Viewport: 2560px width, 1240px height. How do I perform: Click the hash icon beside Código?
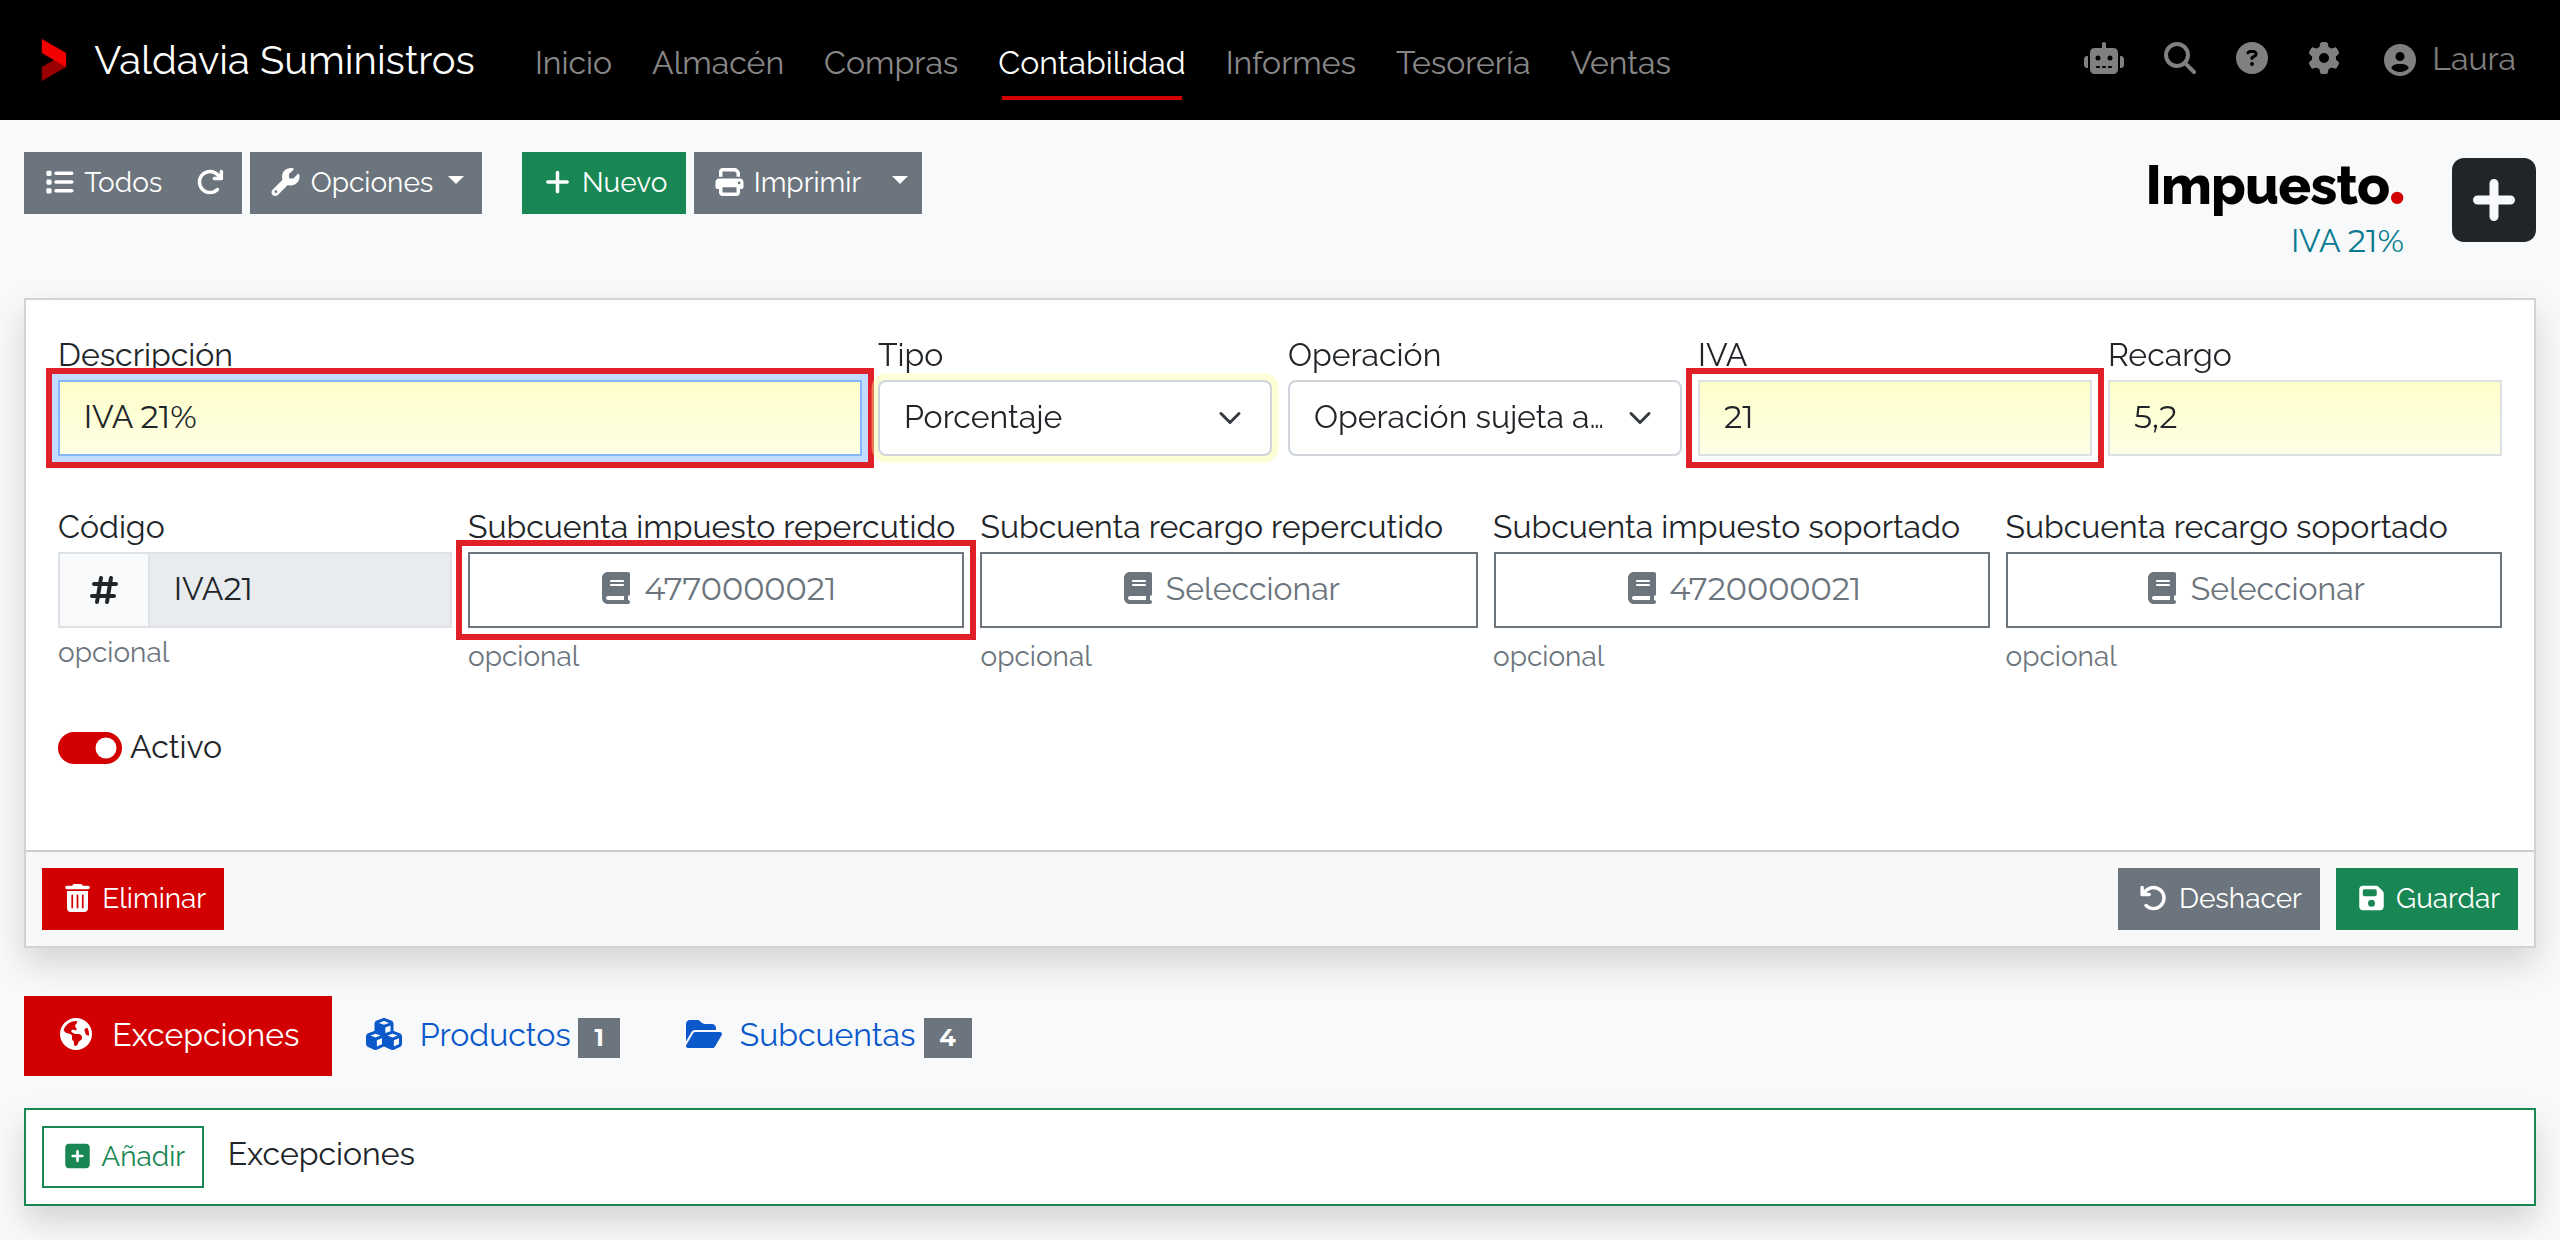[104, 590]
